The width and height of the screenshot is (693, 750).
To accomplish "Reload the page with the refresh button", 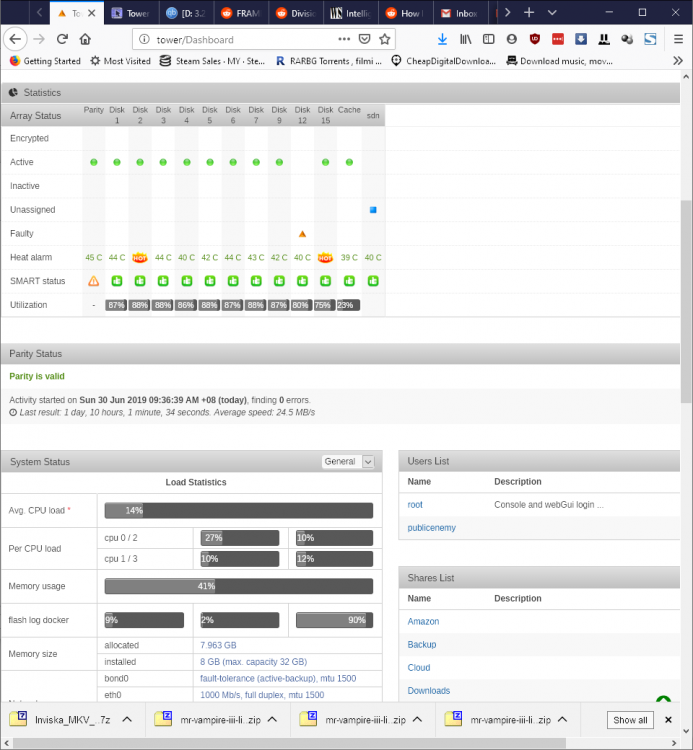I will tap(62, 39).
